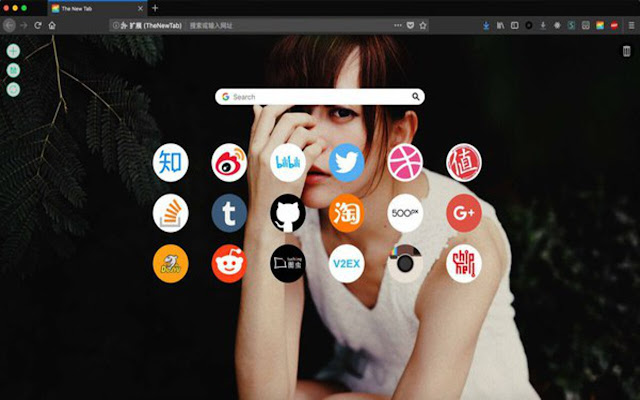
Task: Click the site info icon in address bar
Action: tap(116, 25)
